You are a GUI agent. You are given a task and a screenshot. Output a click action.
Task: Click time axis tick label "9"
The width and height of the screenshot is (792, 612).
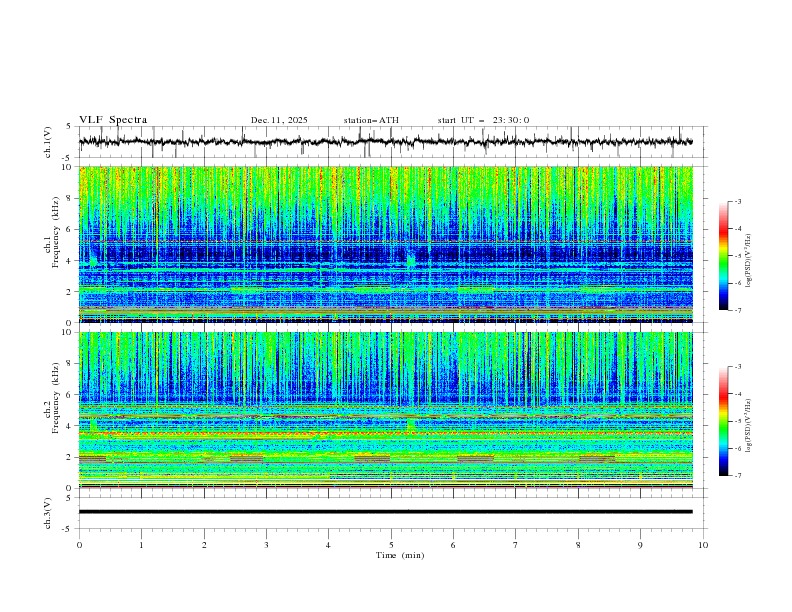click(x=640, y=545)
